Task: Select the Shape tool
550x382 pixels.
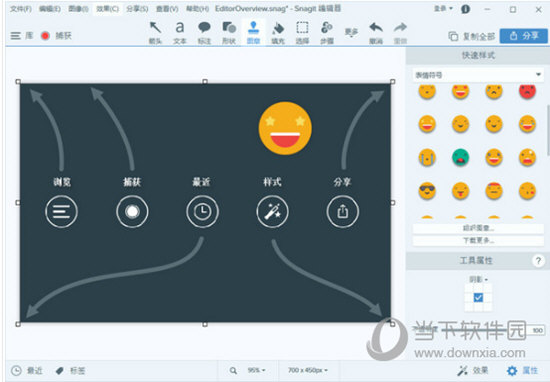Action: [x=229, y=33]
